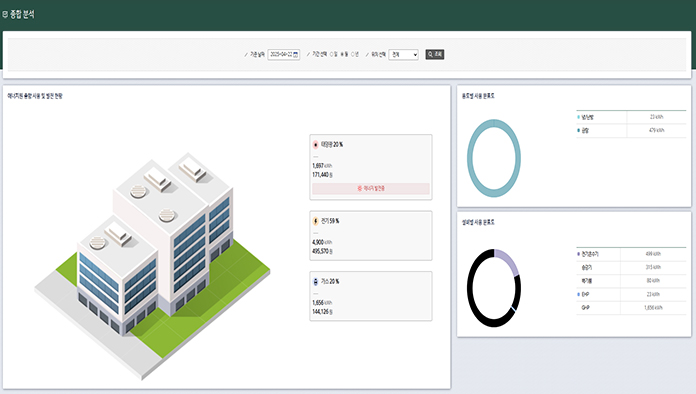The image size is (696, 394).
Task: Click the pink energy generation banner
Action: pos(371,189)
